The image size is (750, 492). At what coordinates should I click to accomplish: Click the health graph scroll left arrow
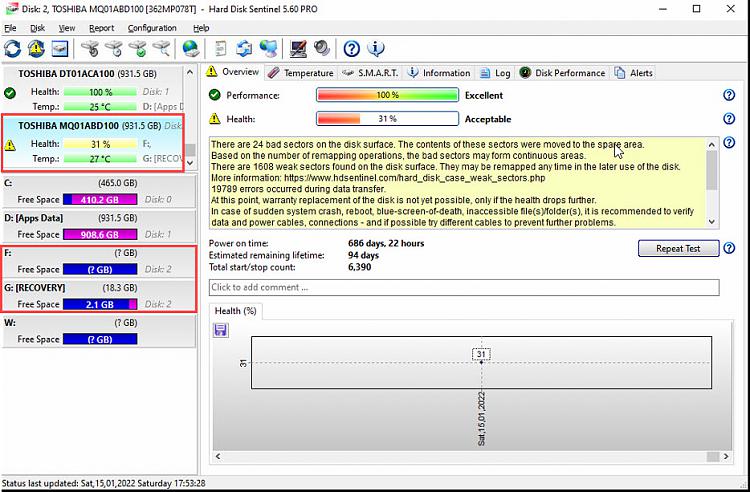[x=218, y=456]
